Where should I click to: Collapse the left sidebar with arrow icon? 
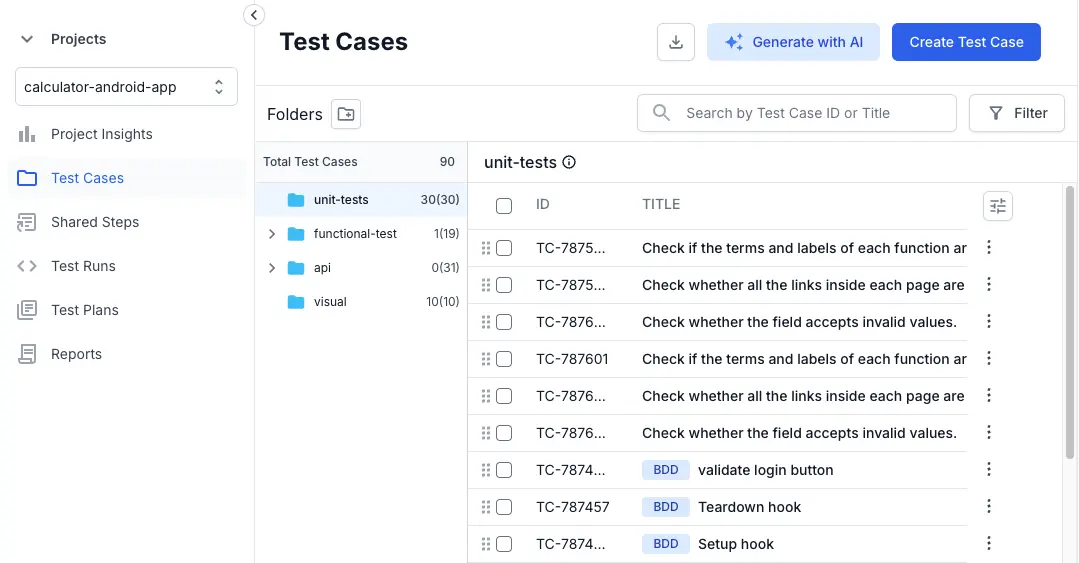(254, 15)
